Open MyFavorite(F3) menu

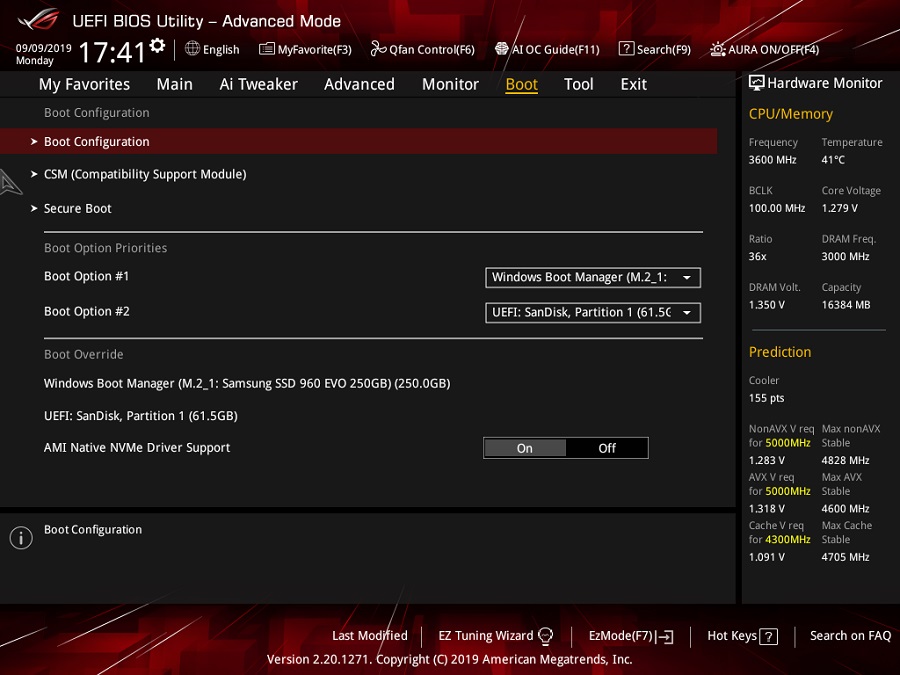pos(315,49)
